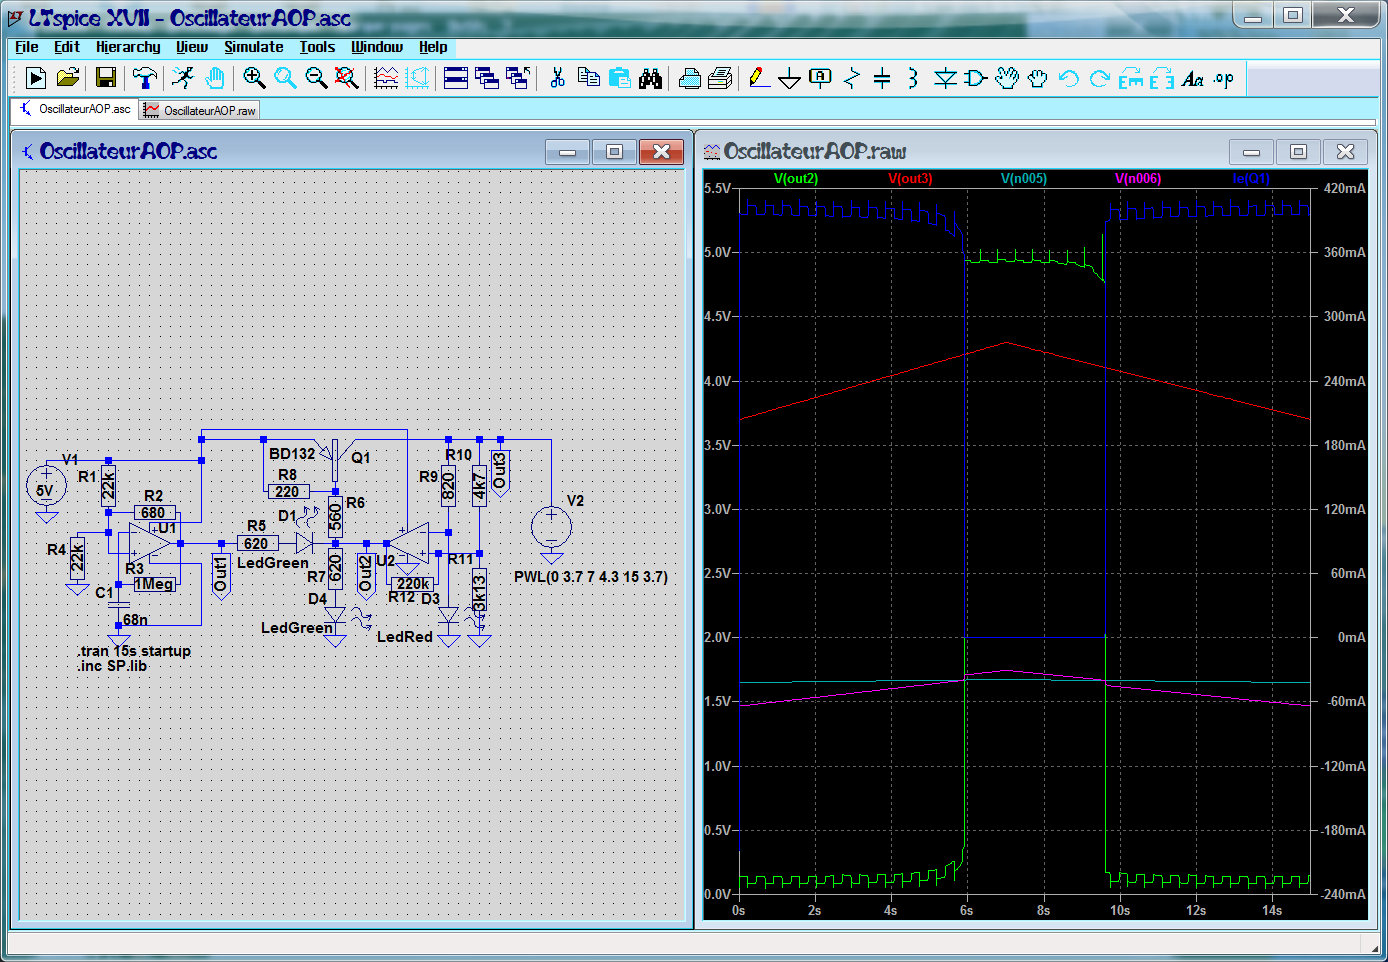The height and width of the screenshot is (962, 1388).
Task: Click the Copy toolbar icon
Action: pos(589,78)
